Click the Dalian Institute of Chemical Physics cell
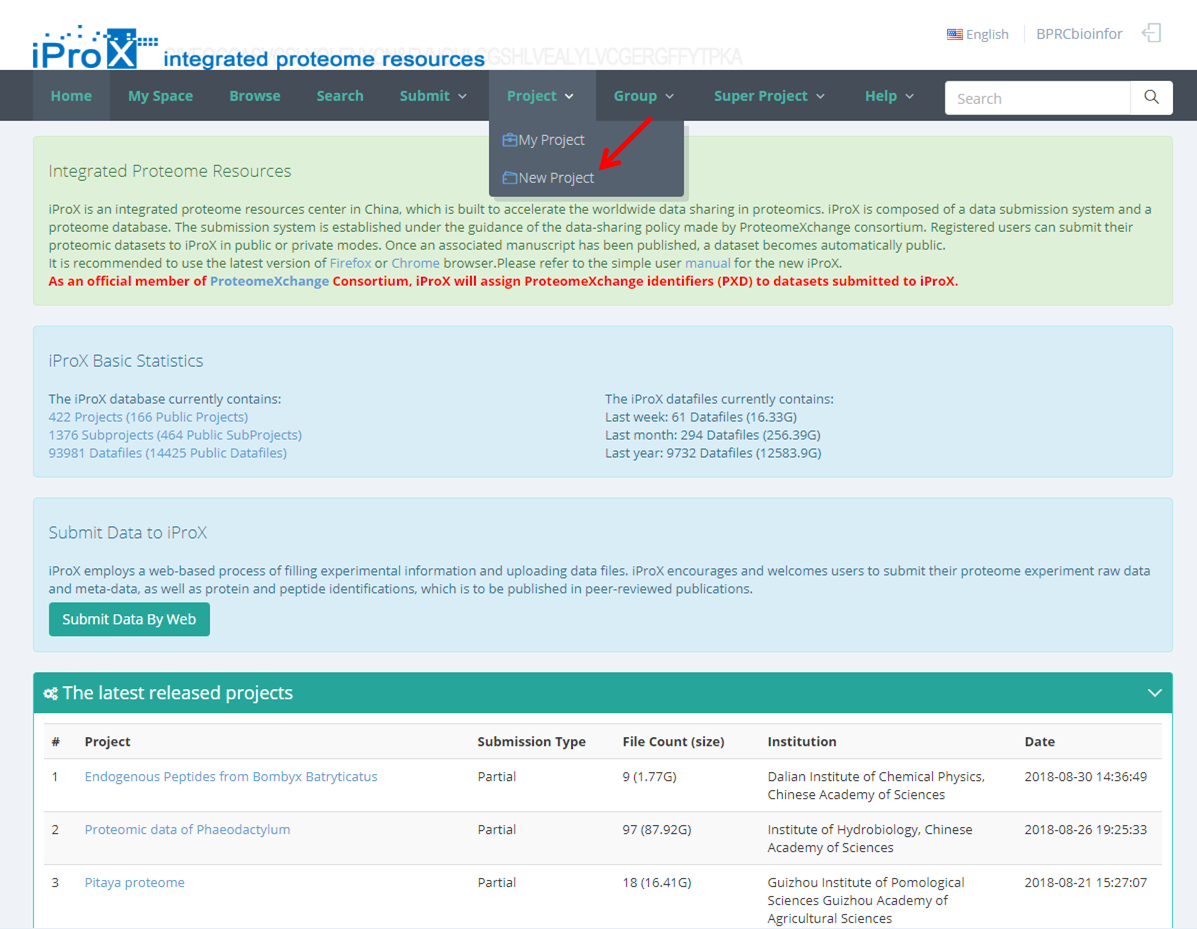The image size is (1197, 929). click(x=876, y=785)
